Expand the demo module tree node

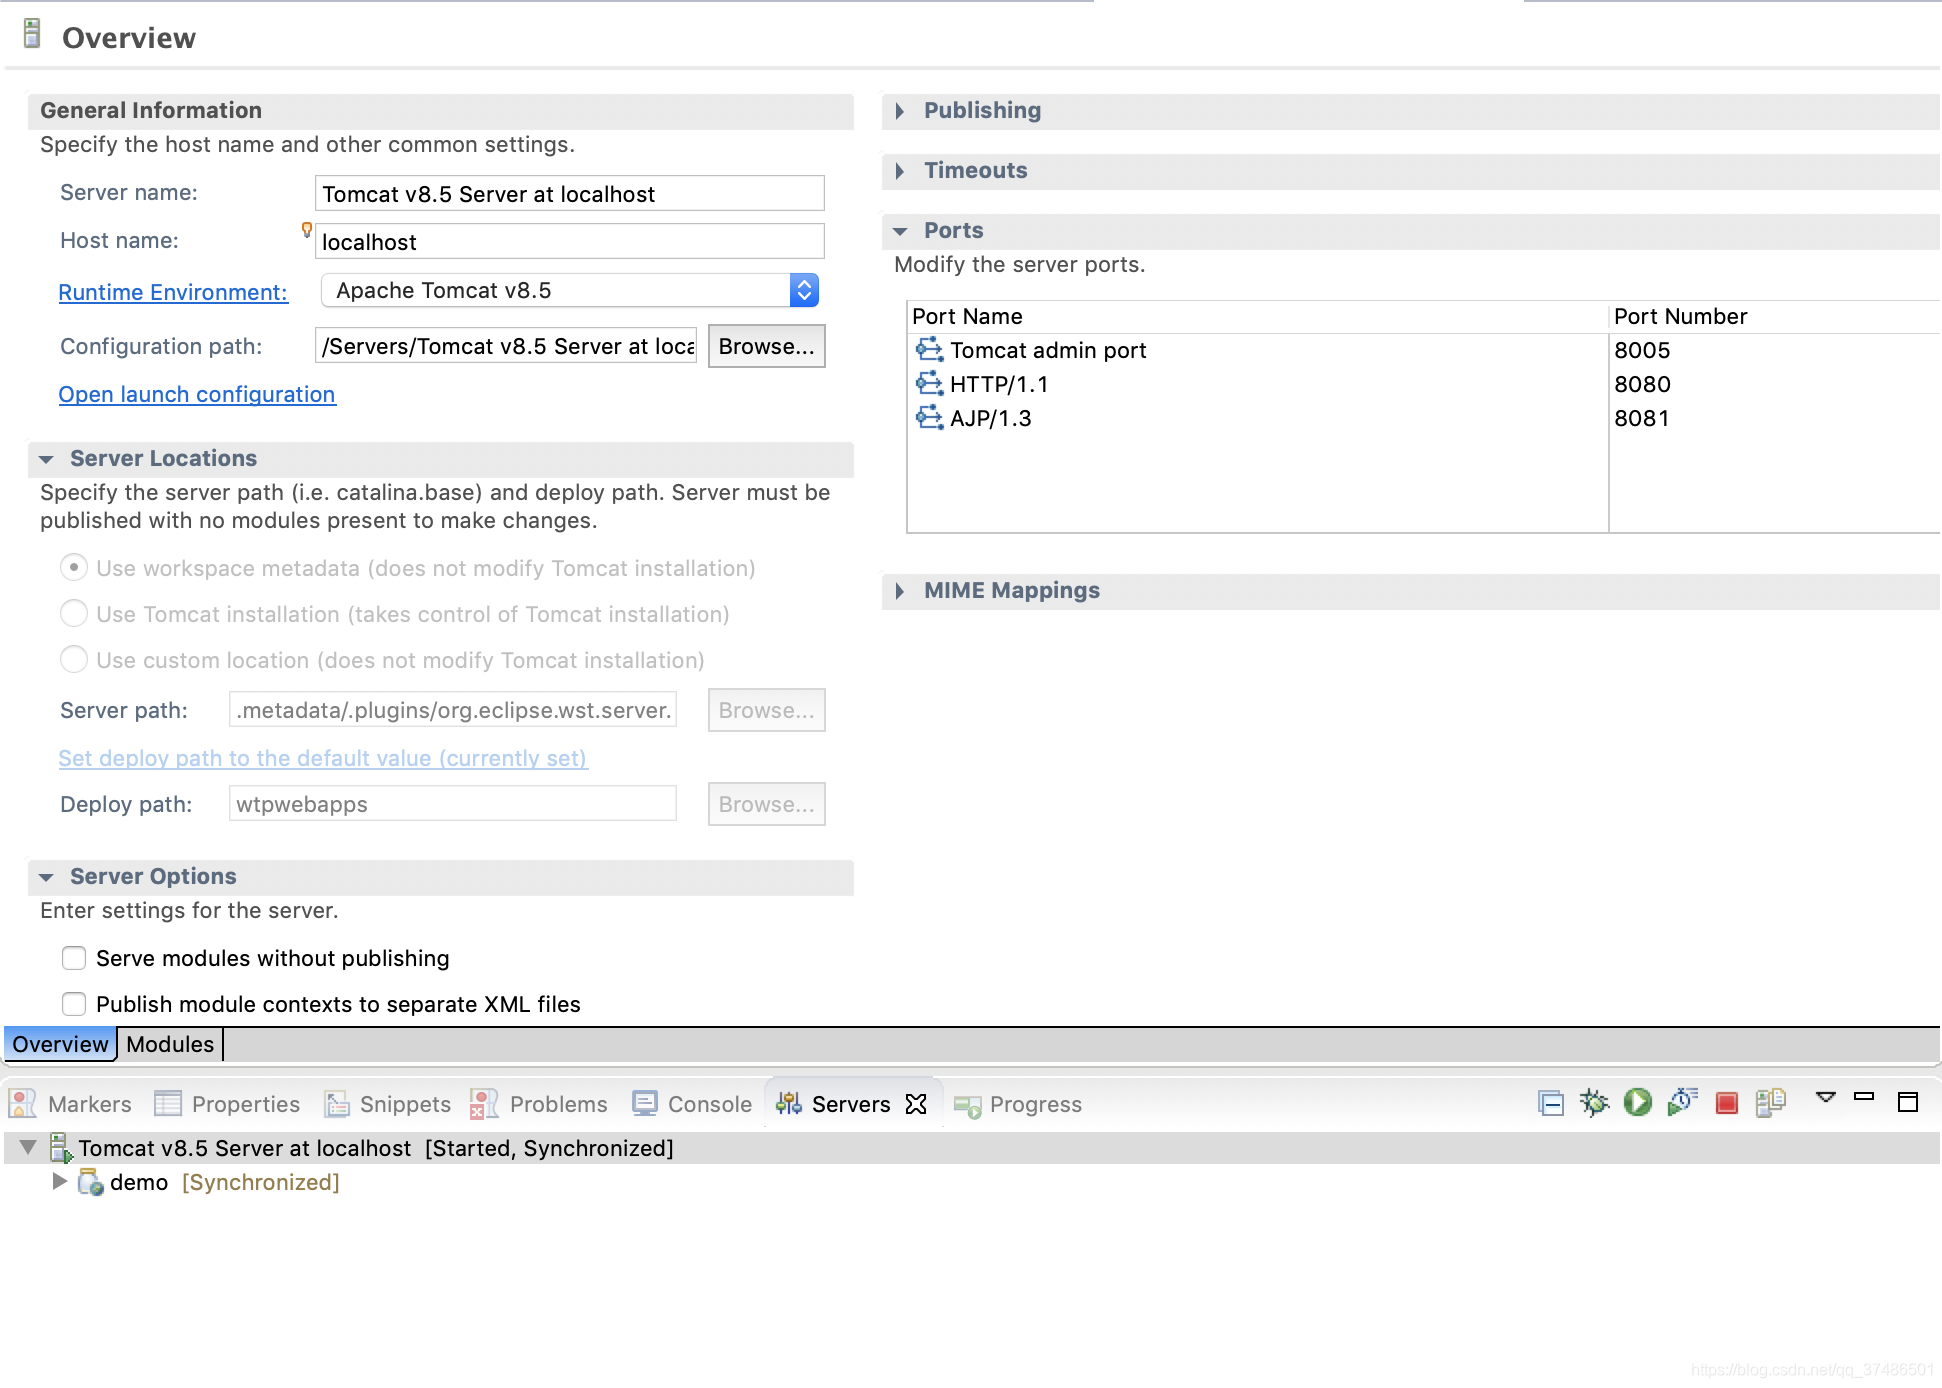[x=59, y=1181]
